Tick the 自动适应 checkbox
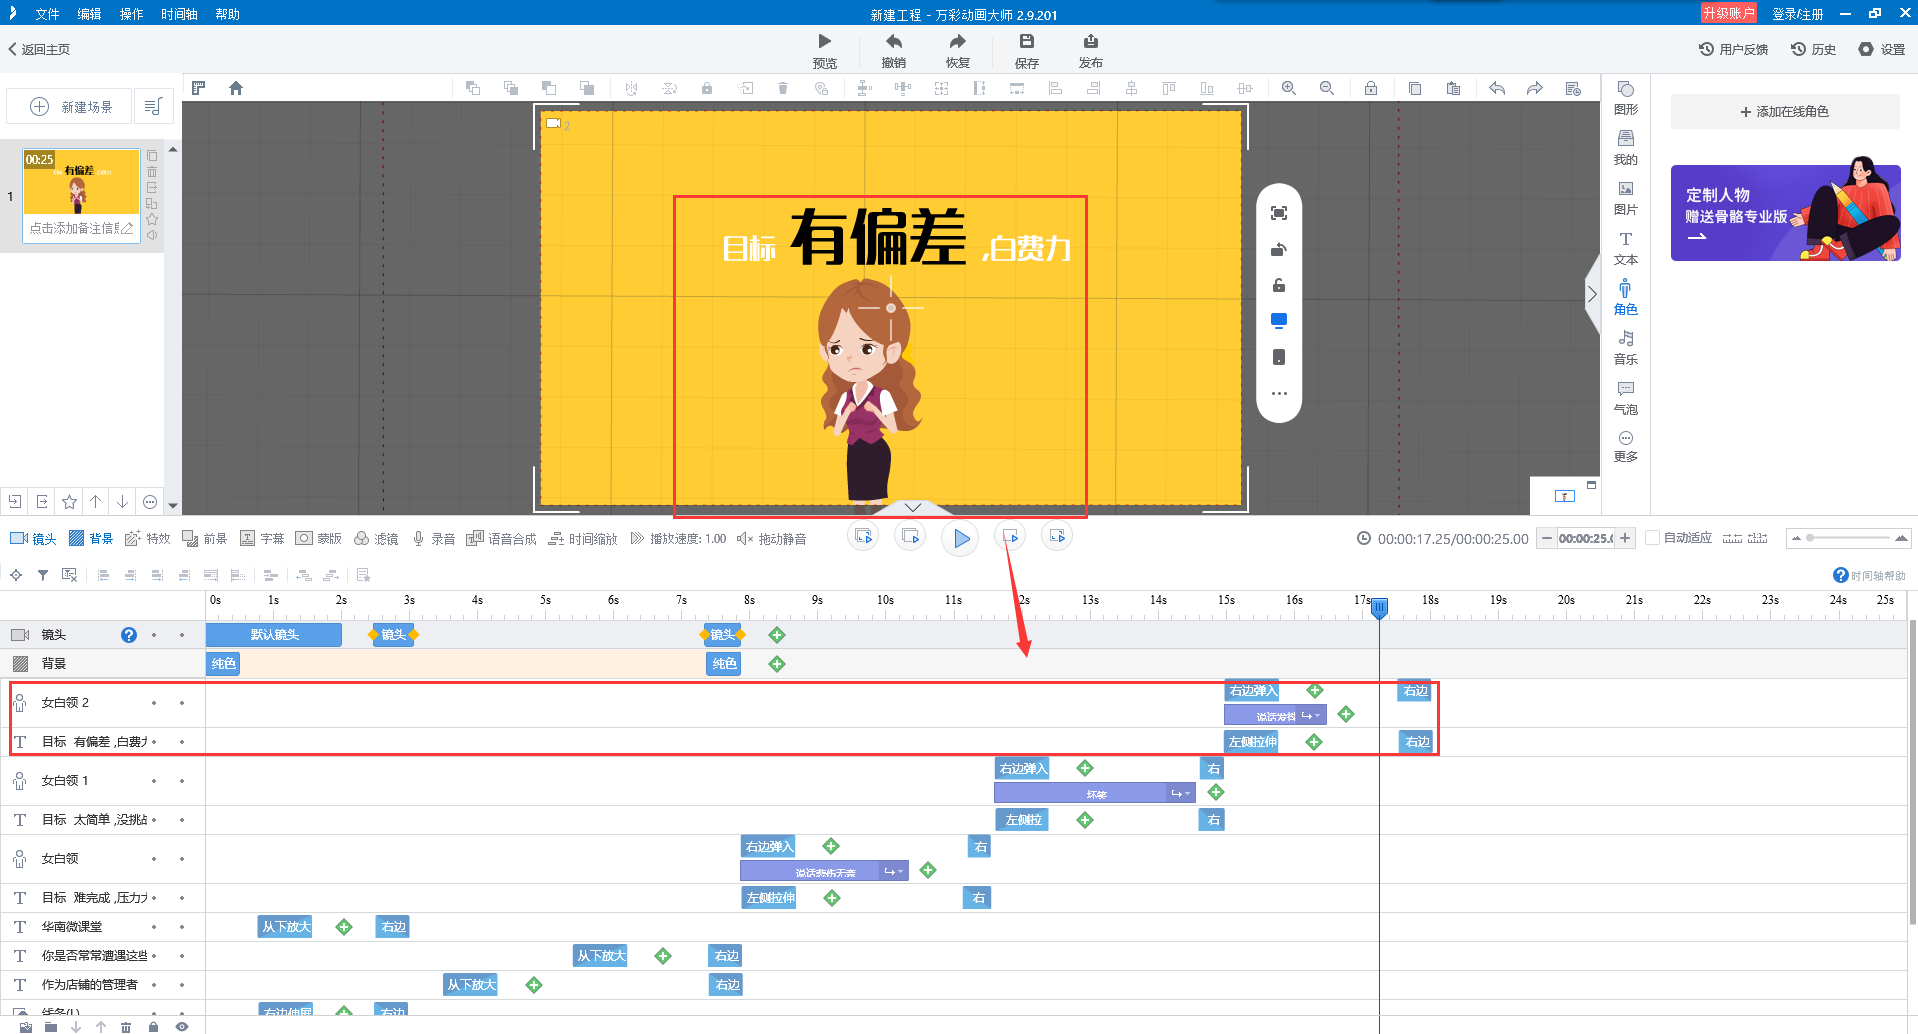The image size is (1918, 1034). click(x=1653, y=538)
